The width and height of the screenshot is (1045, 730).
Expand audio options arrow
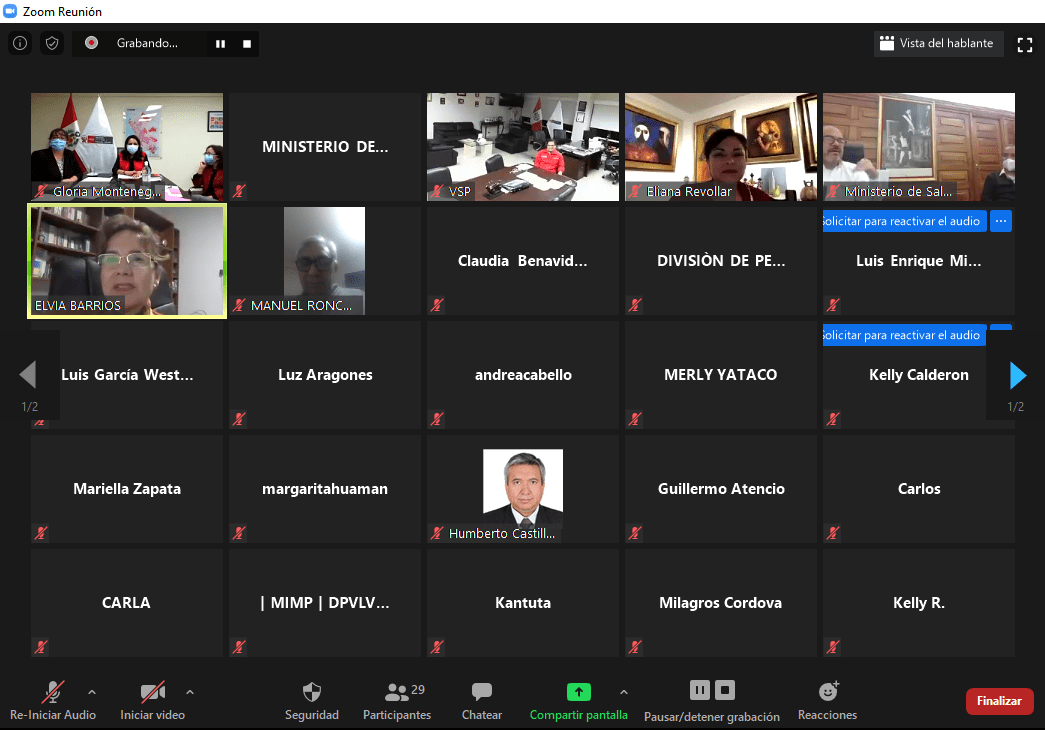tap(92, 691)
